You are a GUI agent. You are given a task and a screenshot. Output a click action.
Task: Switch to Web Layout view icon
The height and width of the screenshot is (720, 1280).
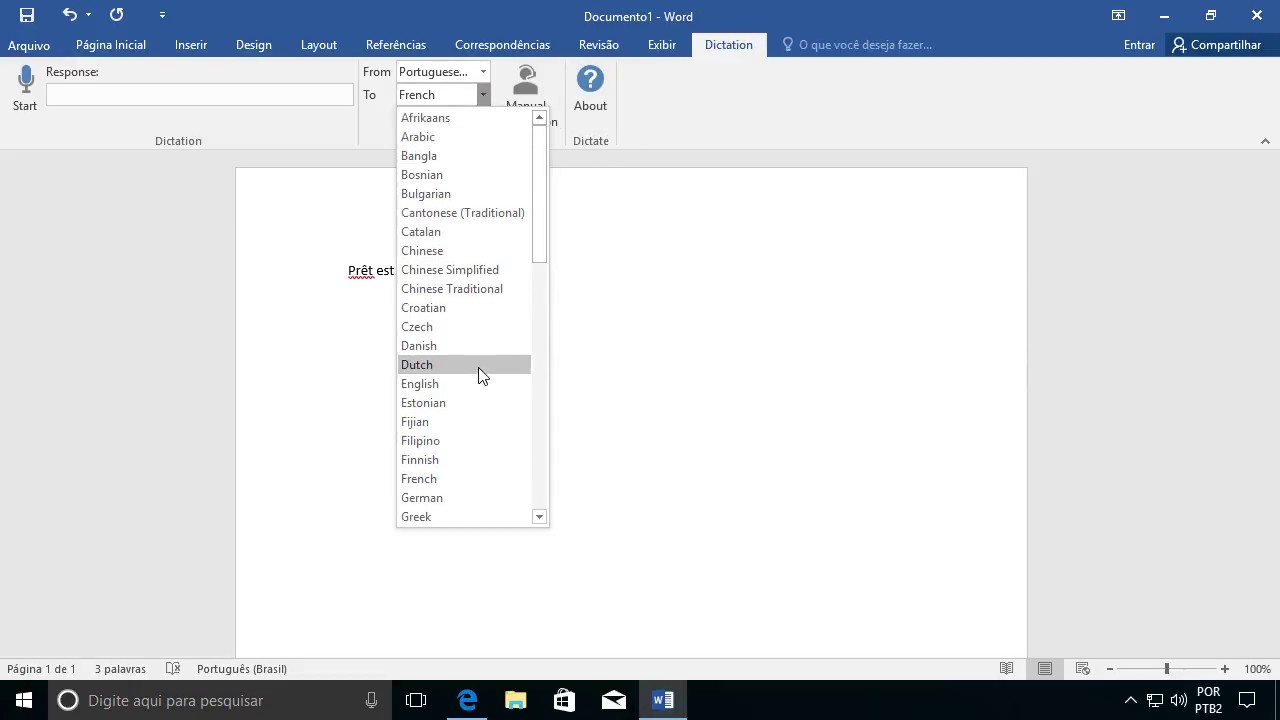1082,669
